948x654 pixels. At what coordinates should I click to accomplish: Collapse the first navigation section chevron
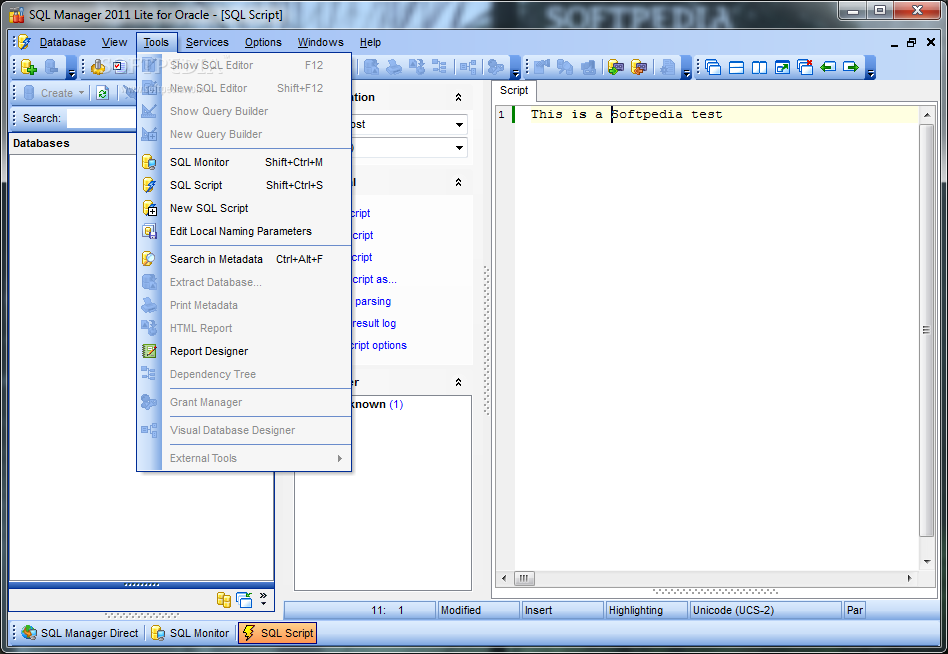tap(458, 97)
